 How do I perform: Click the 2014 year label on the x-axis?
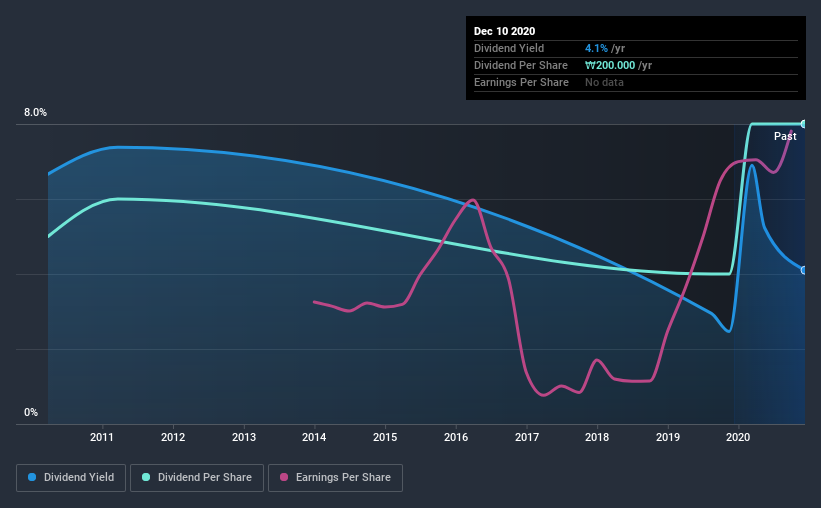[315, 437]
